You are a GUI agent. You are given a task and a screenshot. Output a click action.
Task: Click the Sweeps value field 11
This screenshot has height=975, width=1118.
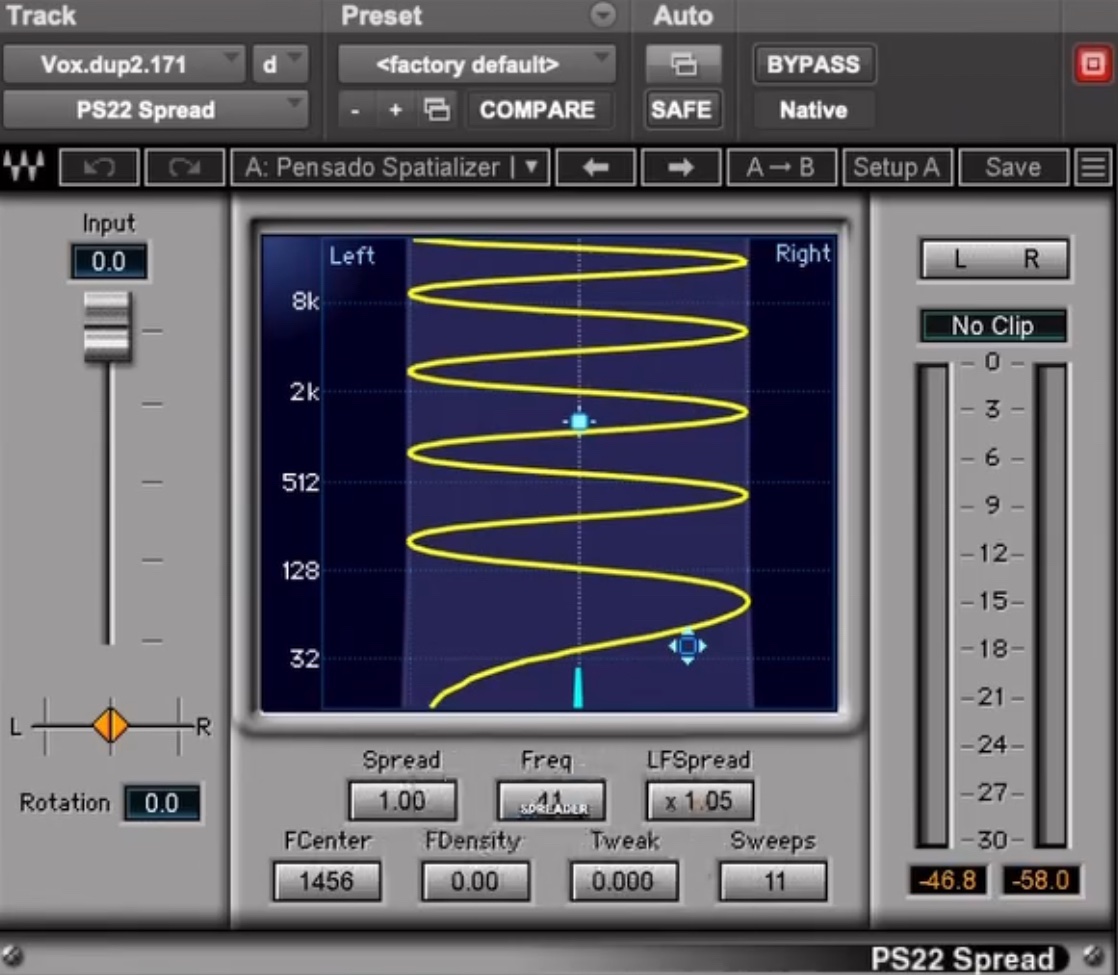(x=774, y=882)
